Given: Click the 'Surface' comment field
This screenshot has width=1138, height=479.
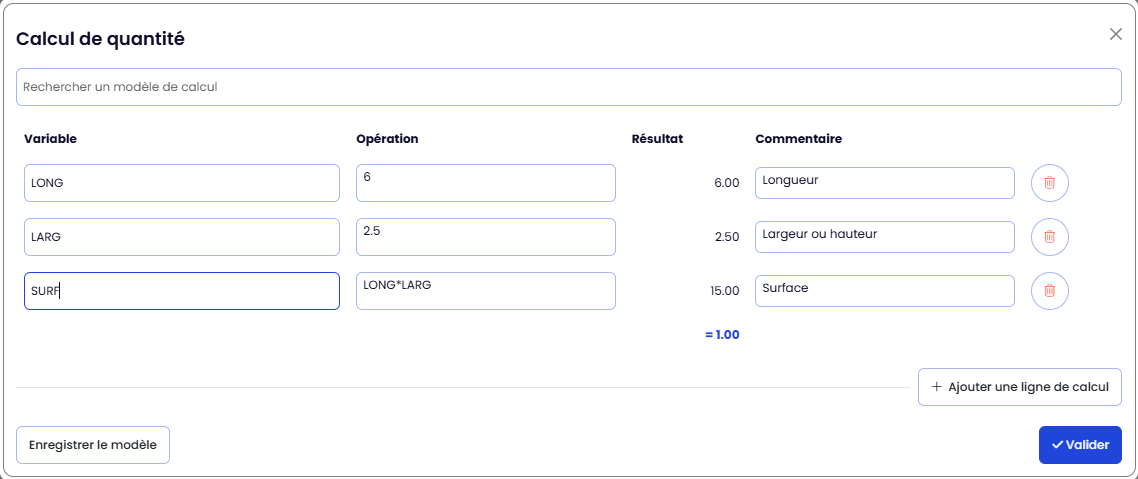Looking at the screenshot, I should click(x=884, y=291).
